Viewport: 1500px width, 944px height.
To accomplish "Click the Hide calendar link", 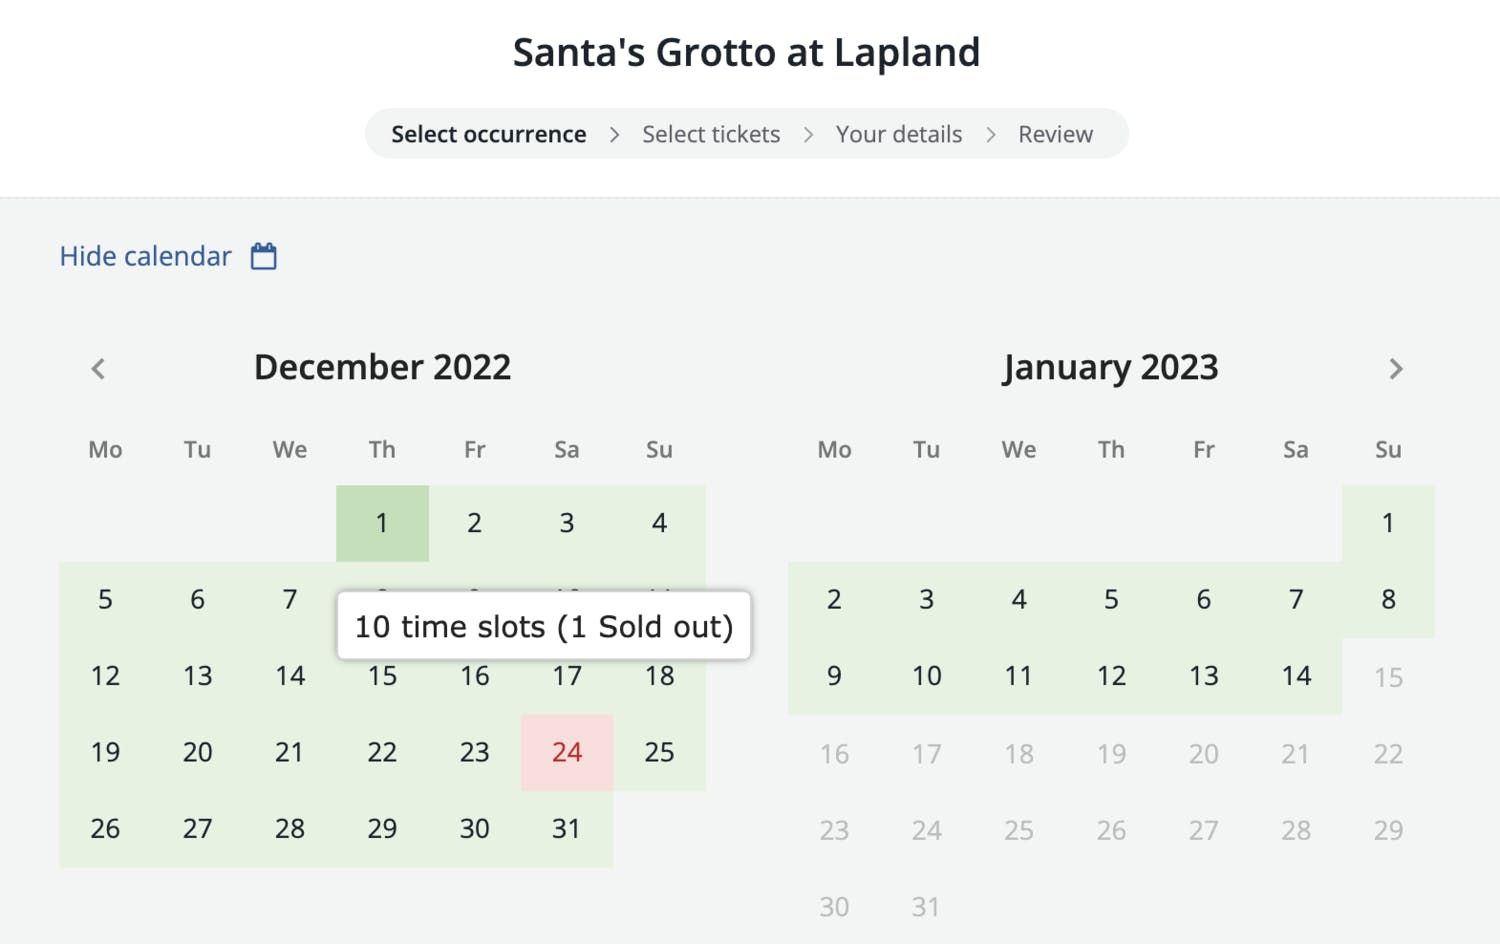I will click(x=144, y=256).
